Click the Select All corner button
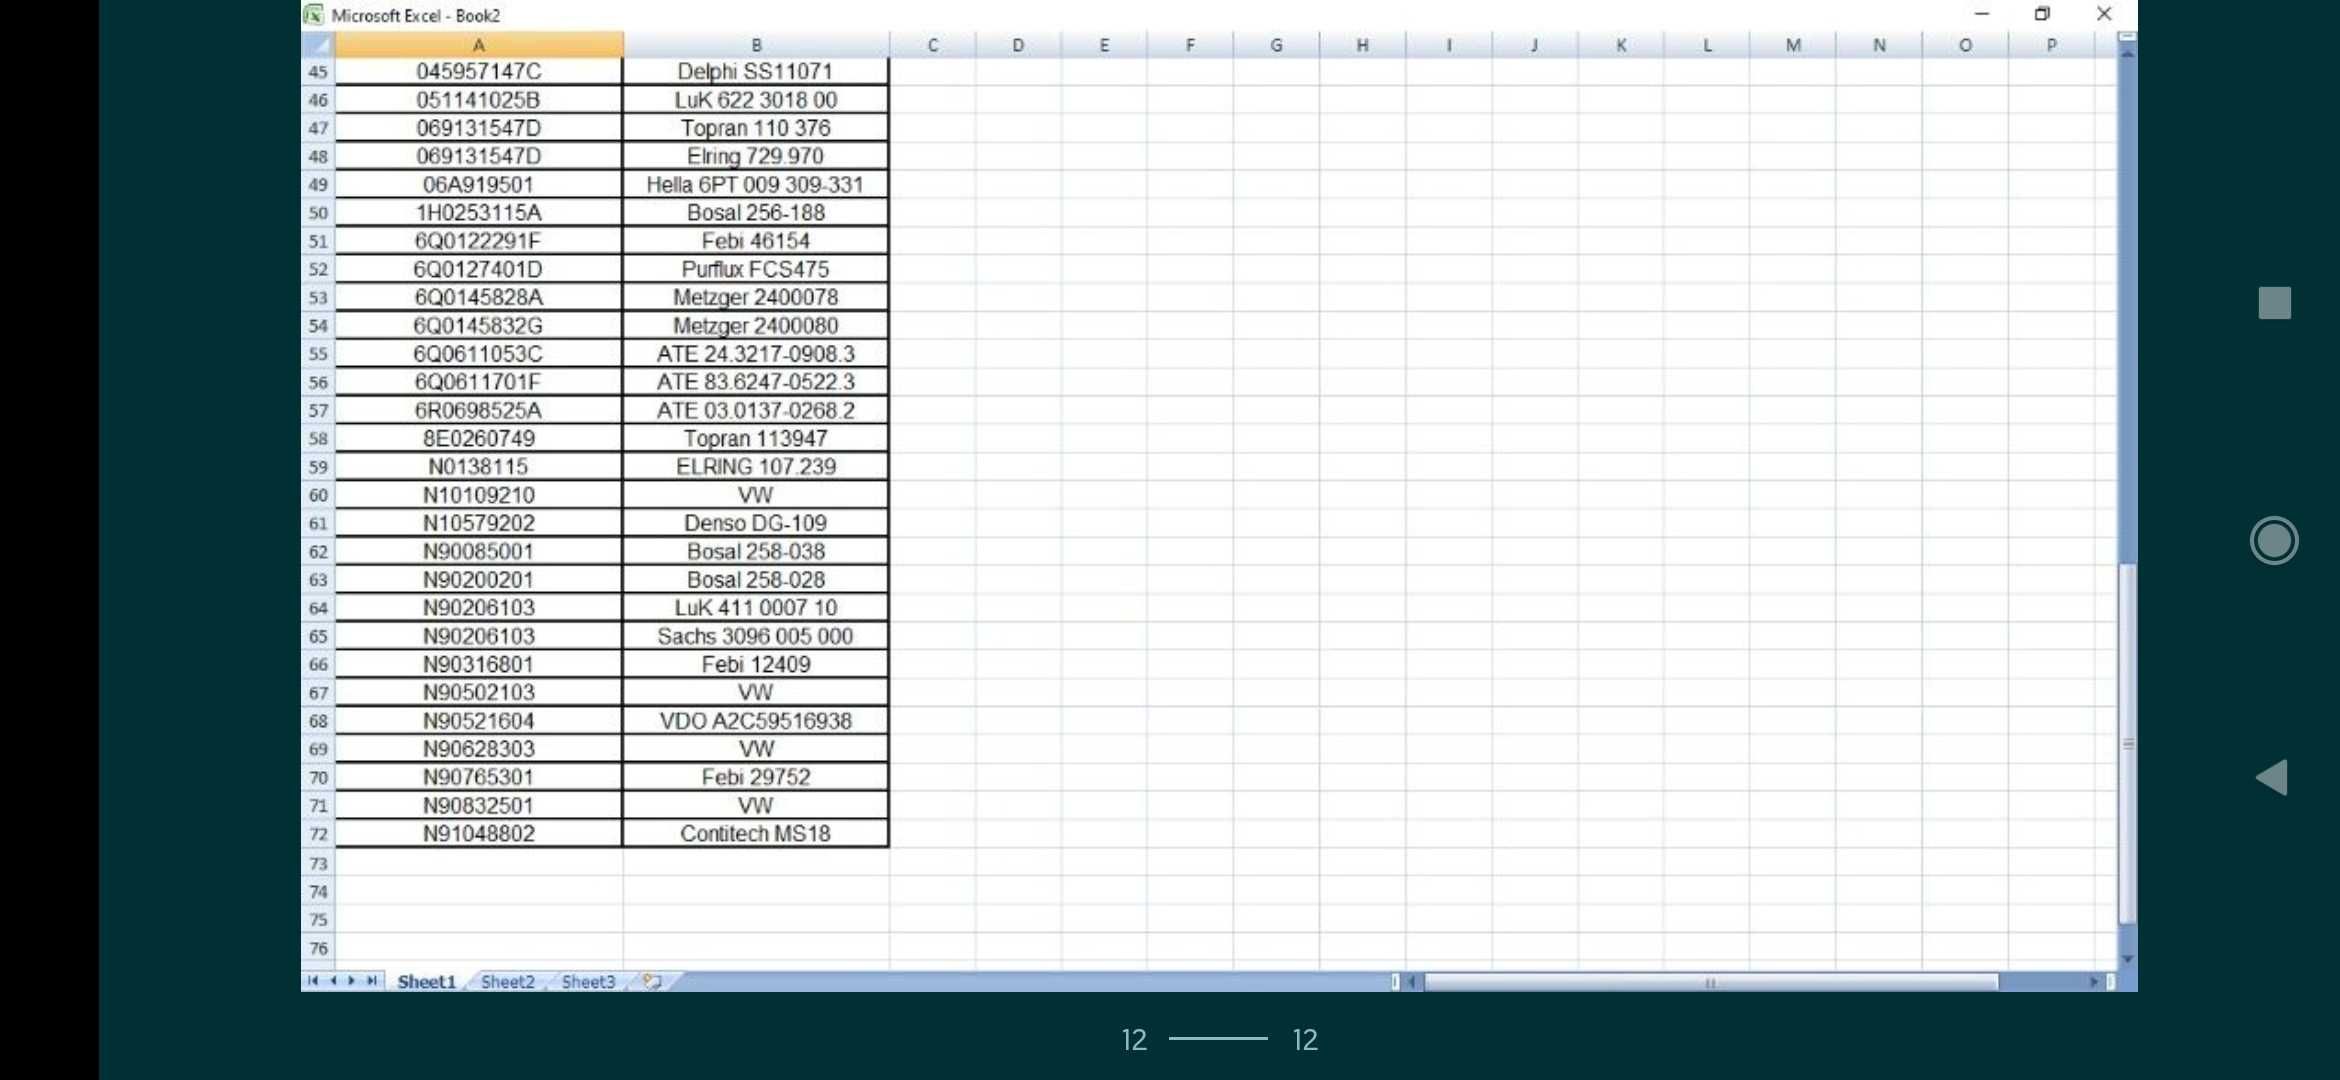The height and width of the screenshot is (1080, 2340). (x=318, y=45)
